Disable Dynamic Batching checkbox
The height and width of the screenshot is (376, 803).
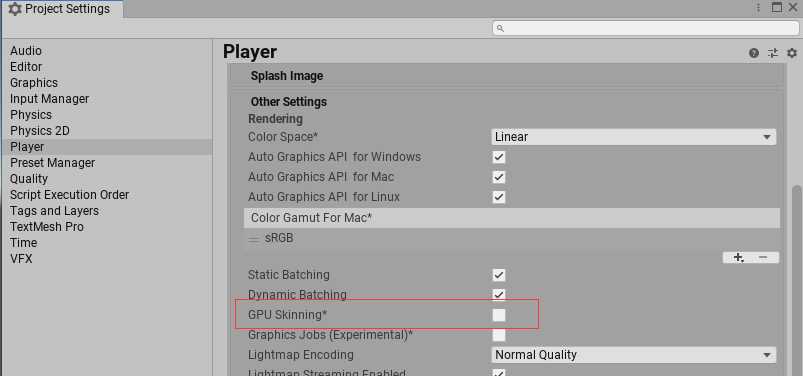[499, 295]
